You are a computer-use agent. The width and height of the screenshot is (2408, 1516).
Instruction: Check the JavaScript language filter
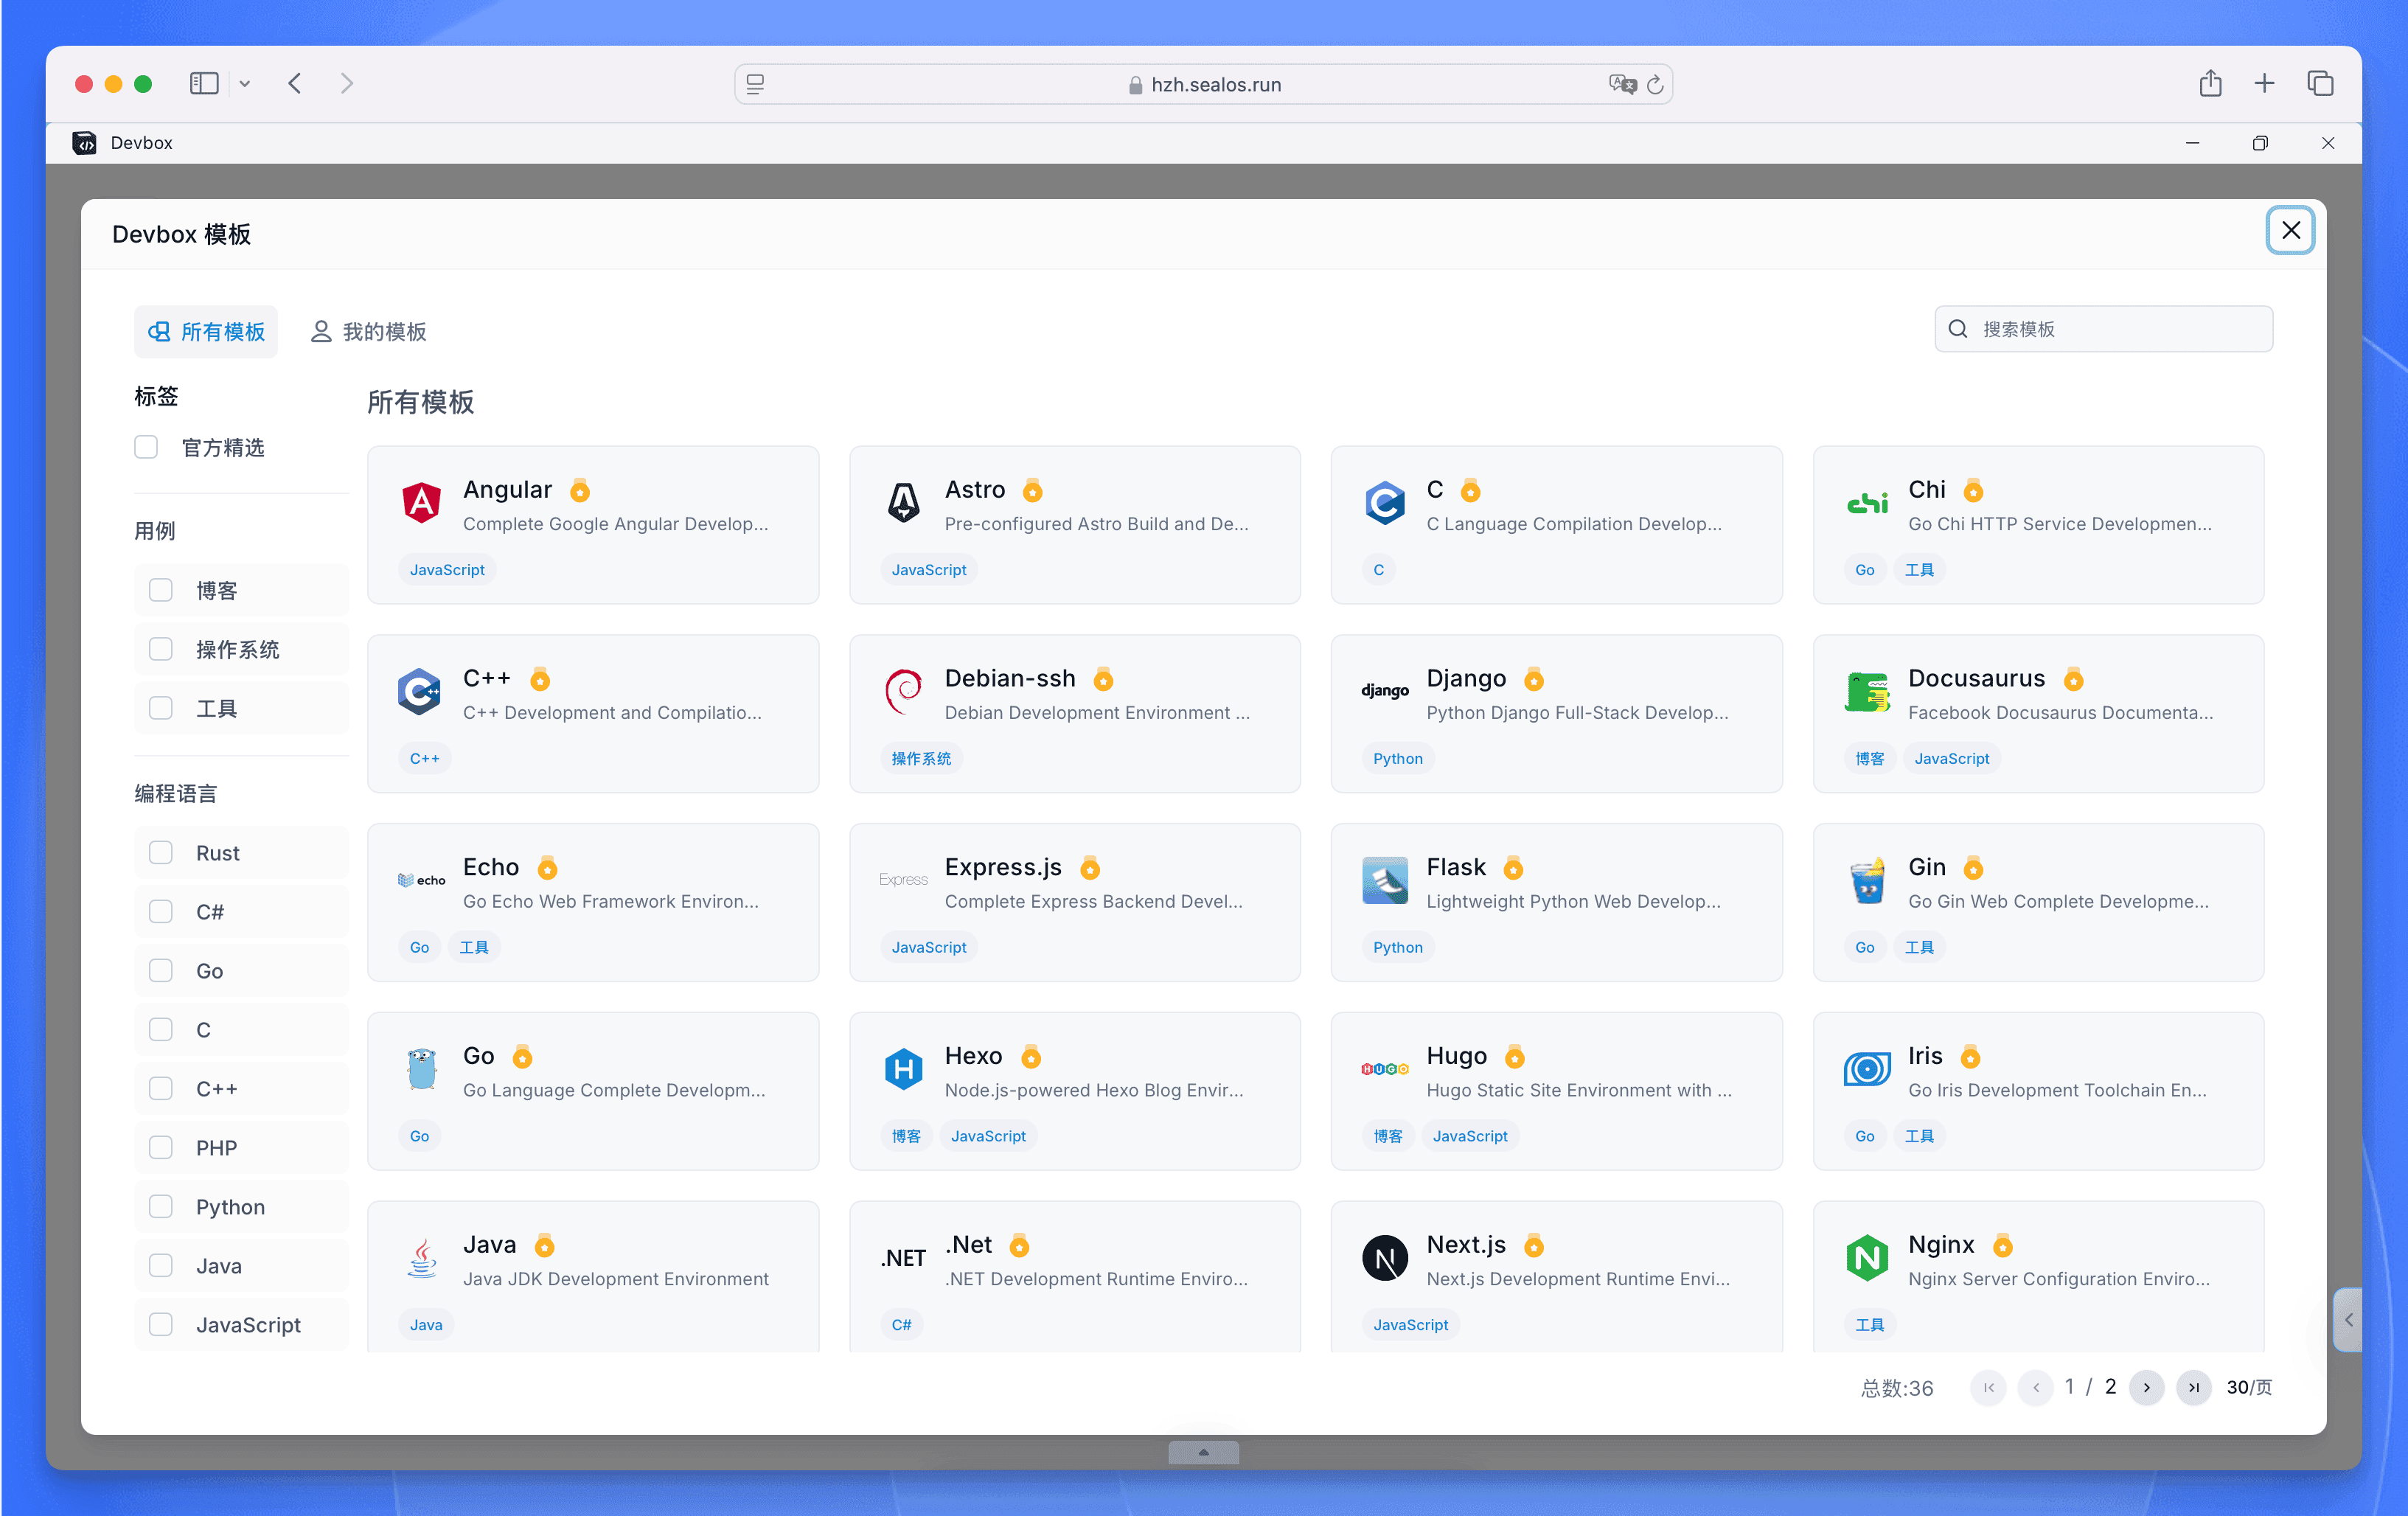point(160,1324)
